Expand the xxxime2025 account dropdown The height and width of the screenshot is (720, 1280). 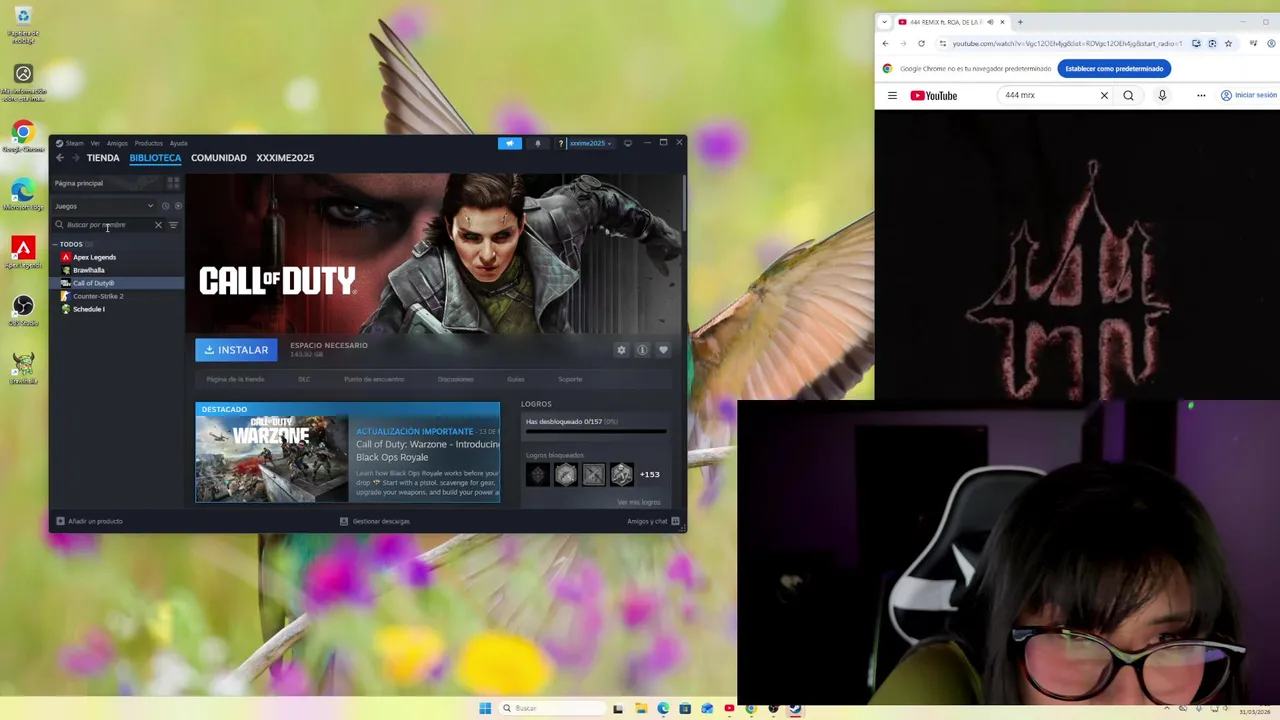click(591, 143)
